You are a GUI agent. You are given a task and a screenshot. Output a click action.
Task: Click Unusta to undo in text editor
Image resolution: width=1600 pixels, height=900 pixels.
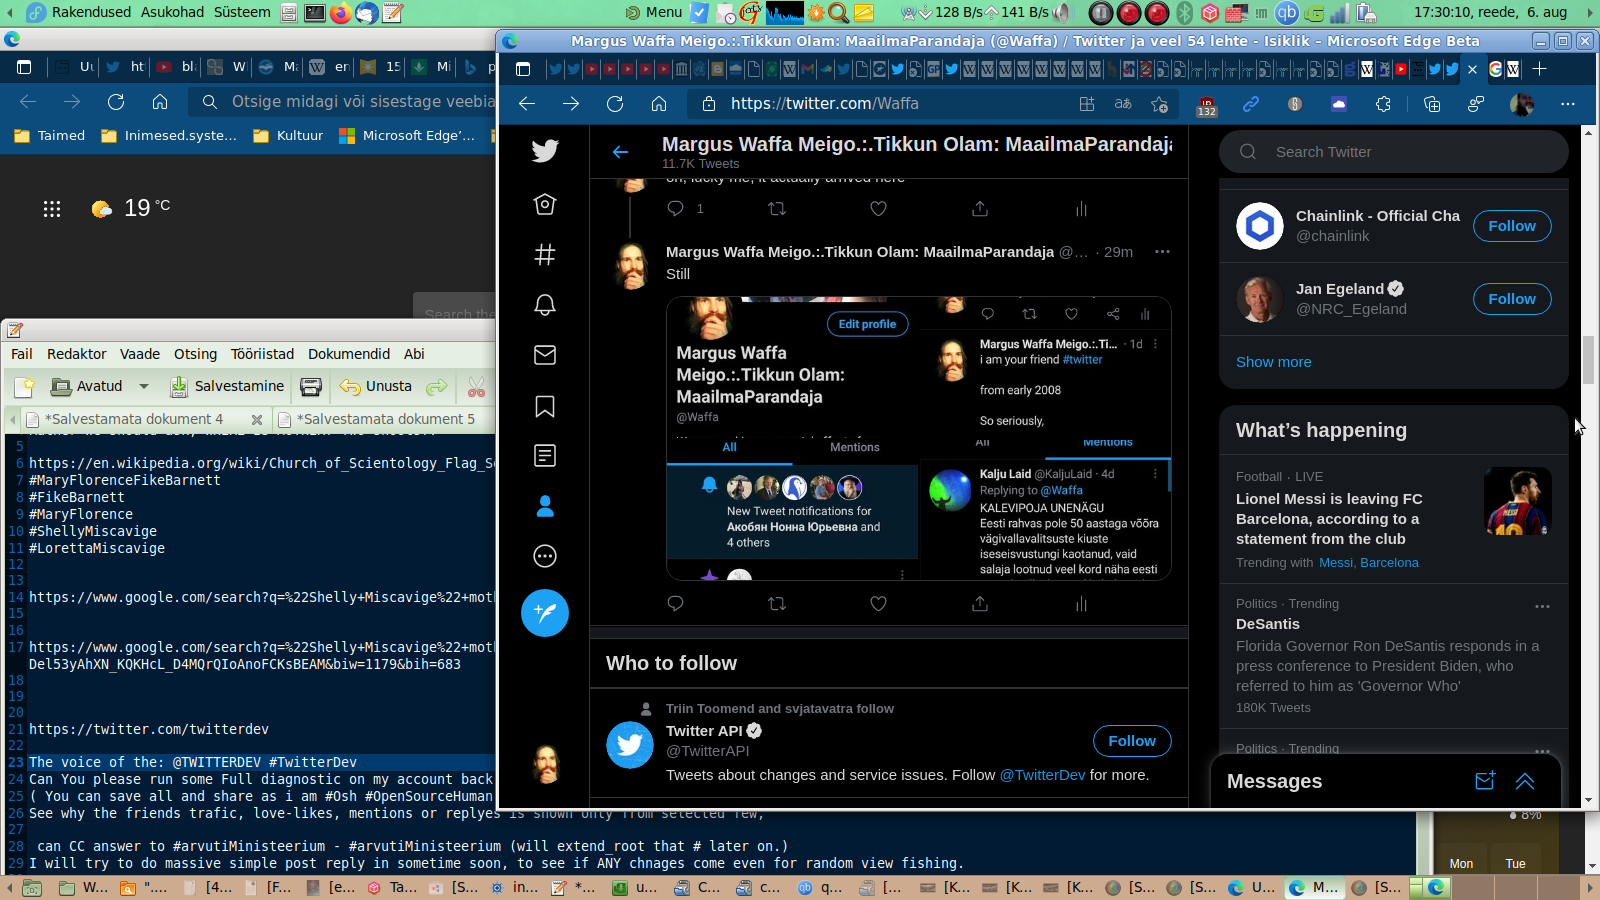pyautogui.click(x=376, y=386)
